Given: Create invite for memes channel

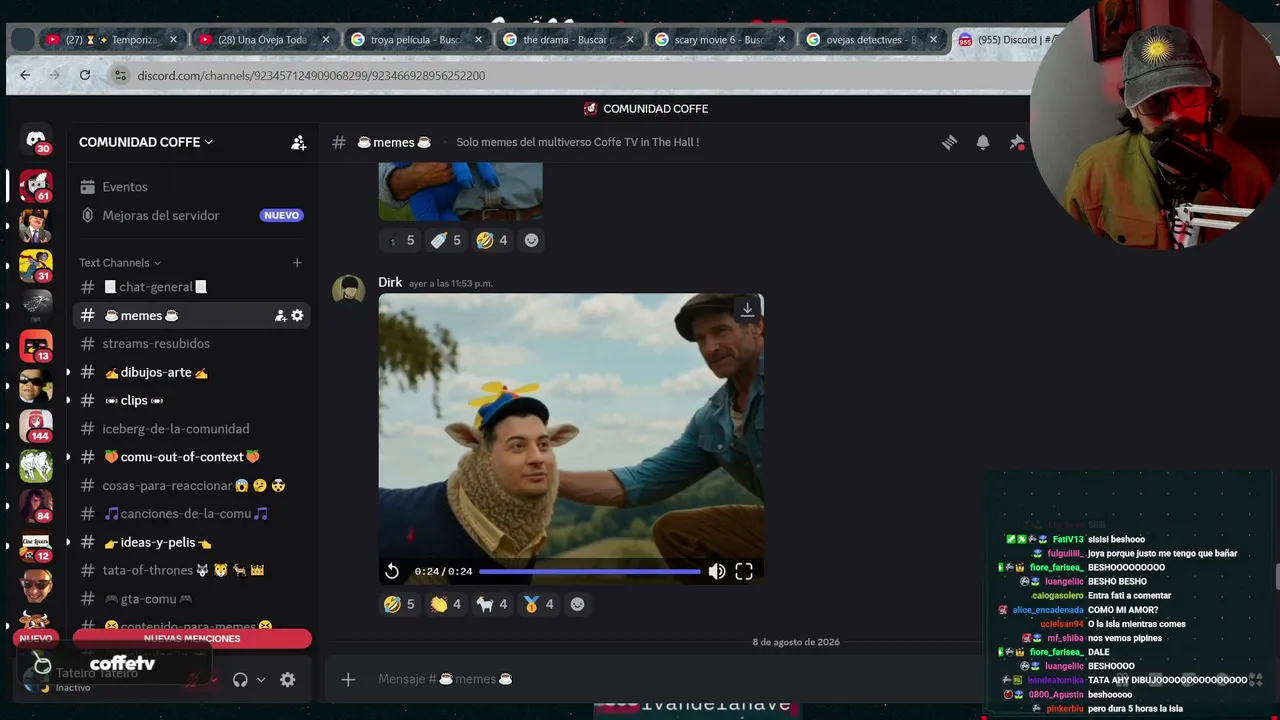Looking at the screenshot, I should 280,316.
